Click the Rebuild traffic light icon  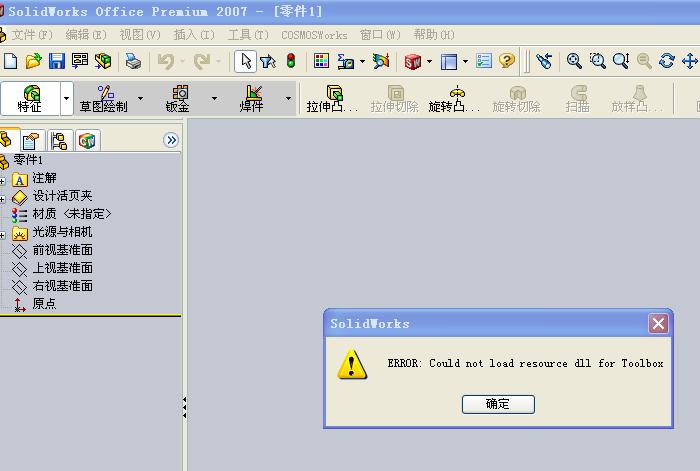point(291,61)
